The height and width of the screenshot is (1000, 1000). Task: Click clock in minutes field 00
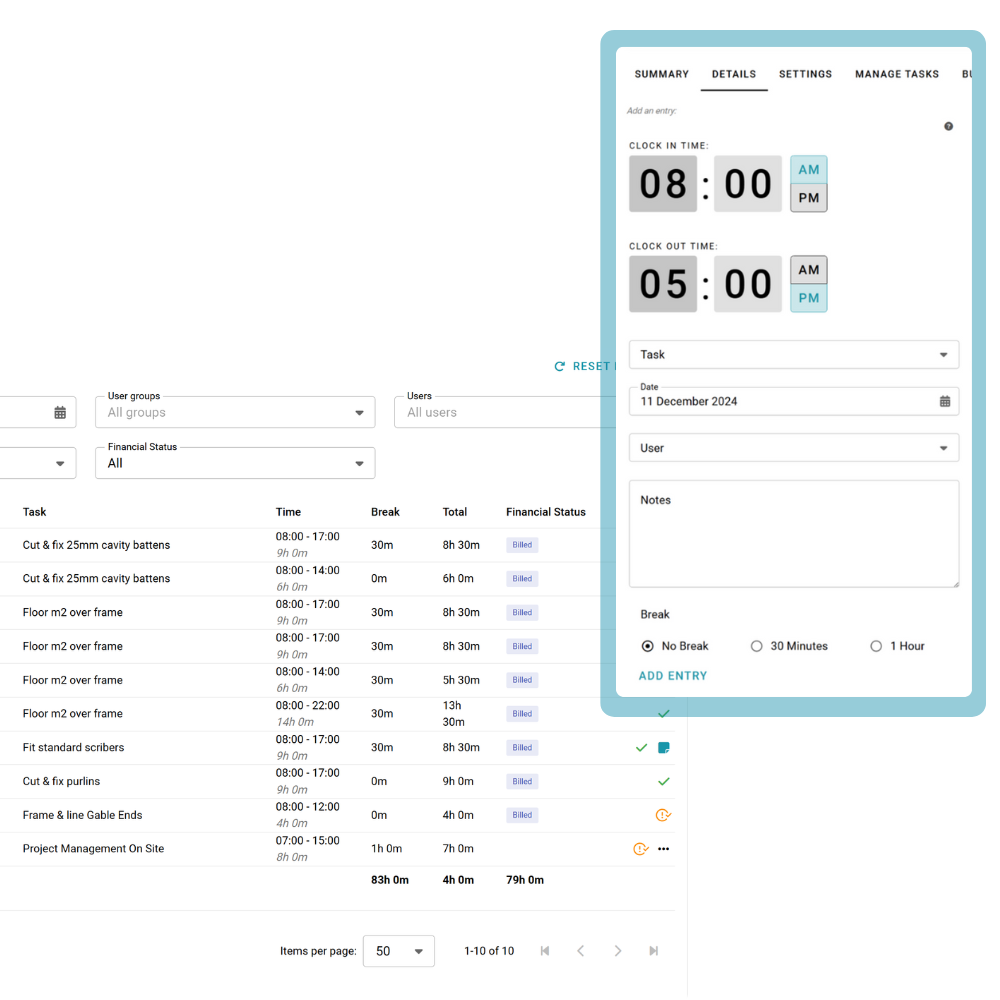click(748, 184)
